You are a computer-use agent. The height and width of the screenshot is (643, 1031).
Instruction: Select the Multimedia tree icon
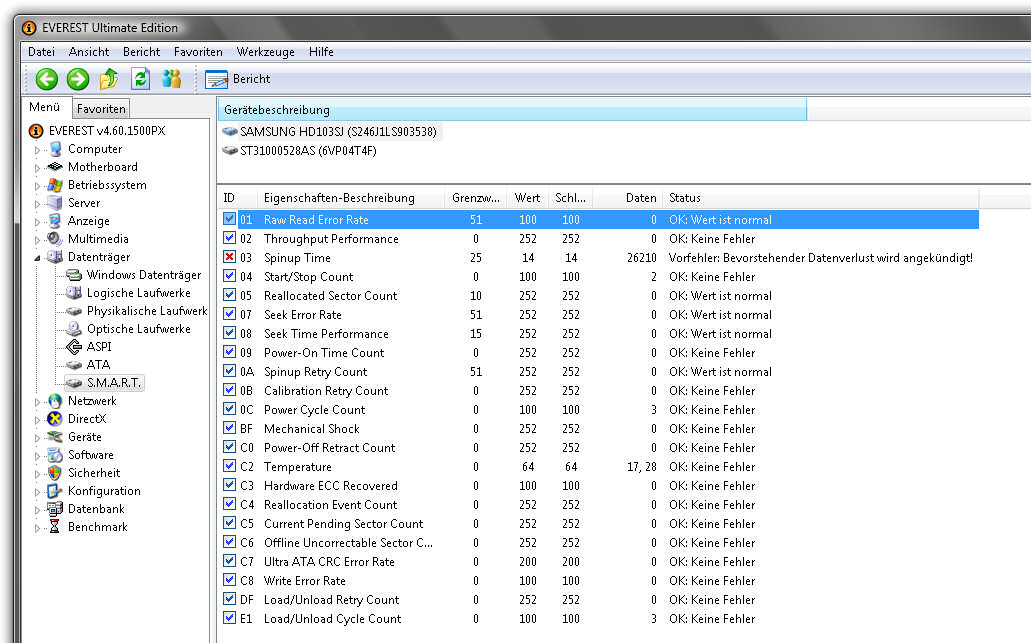coord(55,239)
